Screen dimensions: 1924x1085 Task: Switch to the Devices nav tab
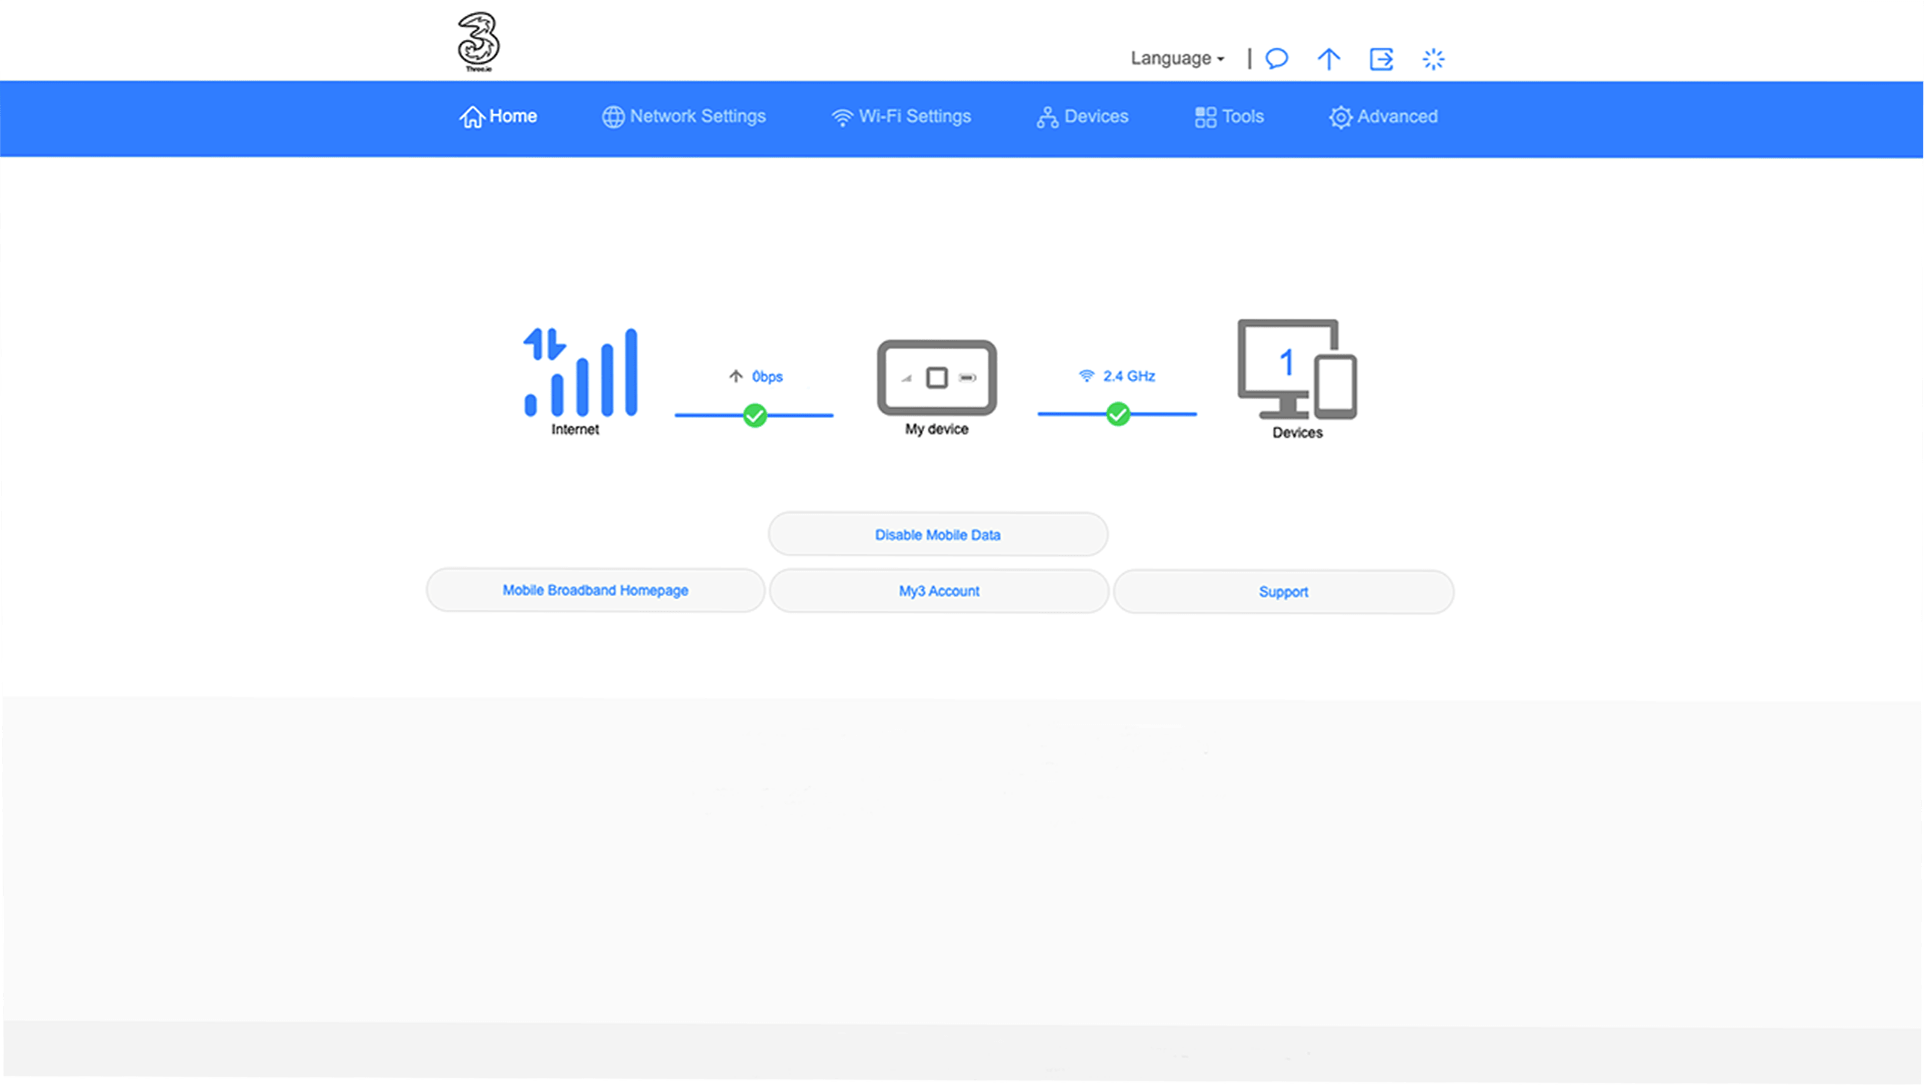1082,117
